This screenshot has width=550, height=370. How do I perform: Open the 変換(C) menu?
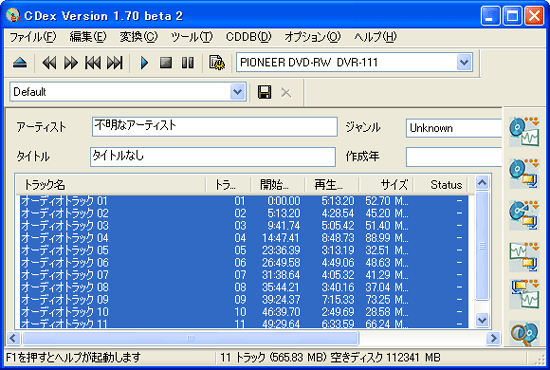pyautogui.click(x=139, y=37)
